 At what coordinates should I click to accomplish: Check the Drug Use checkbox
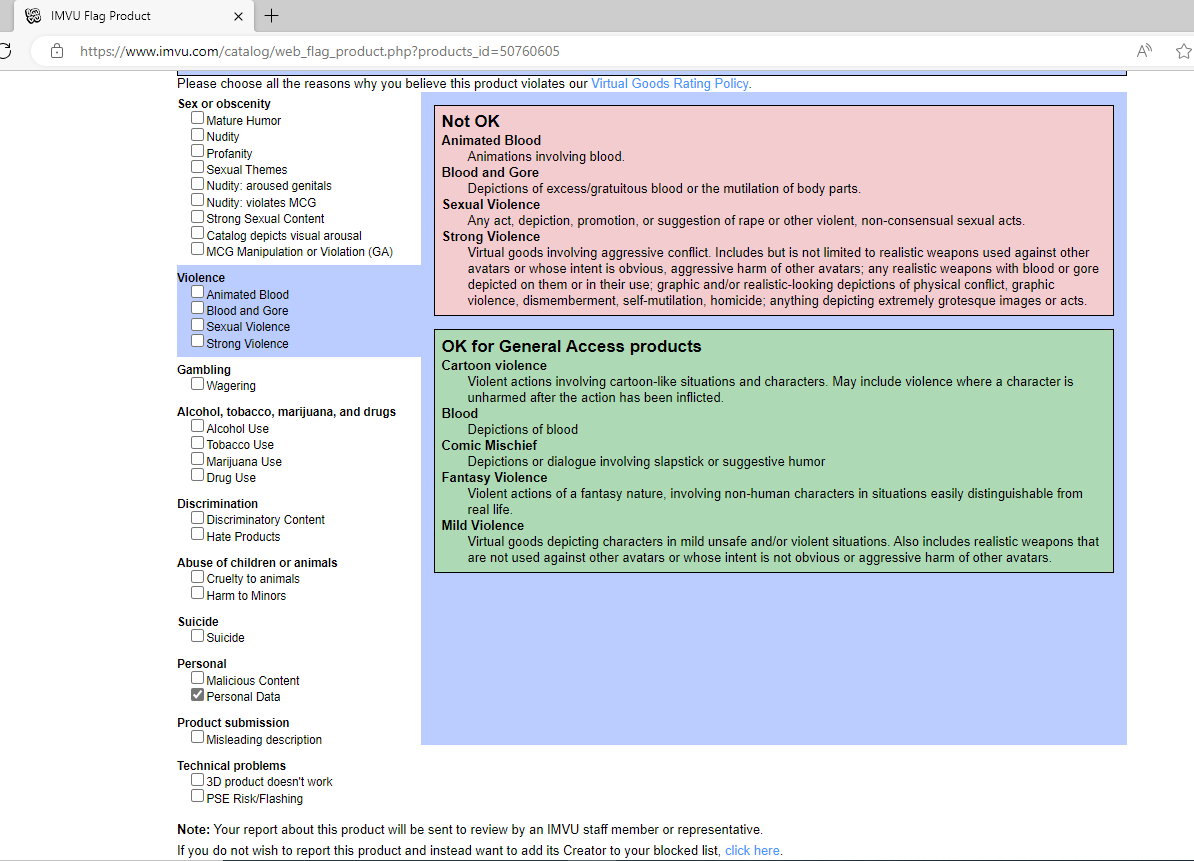(197, 475)
